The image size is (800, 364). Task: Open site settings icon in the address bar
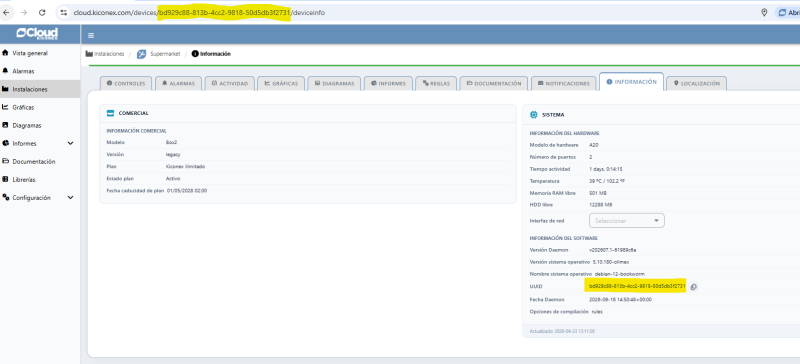coord(64,13)
